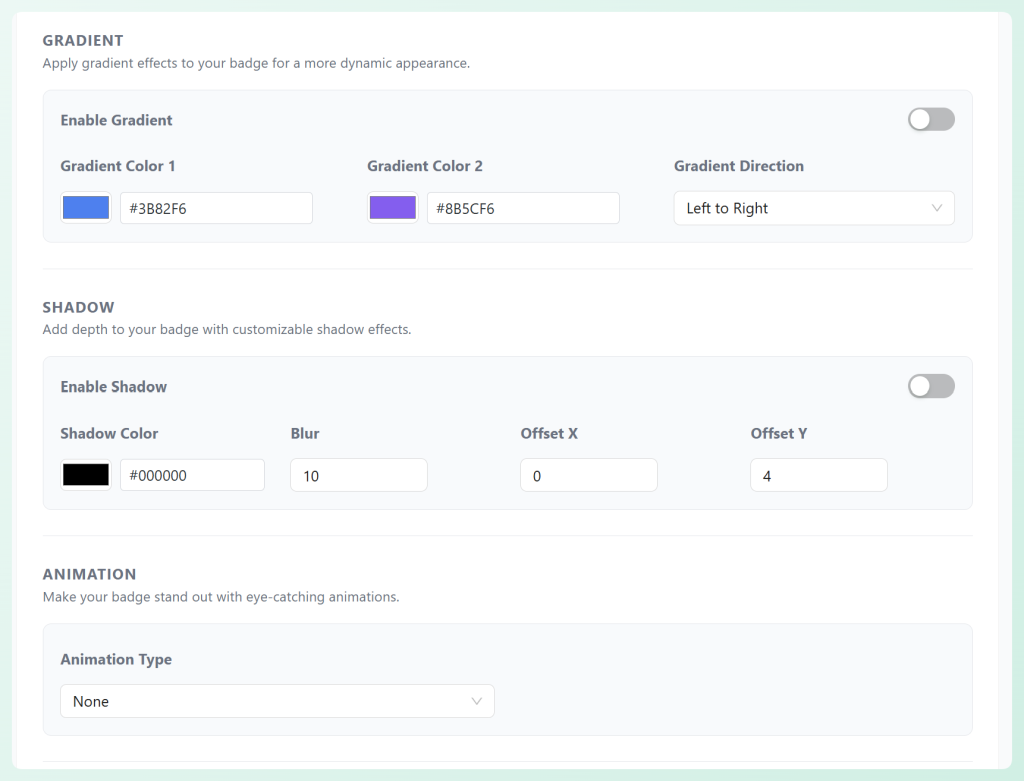The width and height of the screenshot is (1024, 781).
Task: Select the Offset X field
Action: 588,474
